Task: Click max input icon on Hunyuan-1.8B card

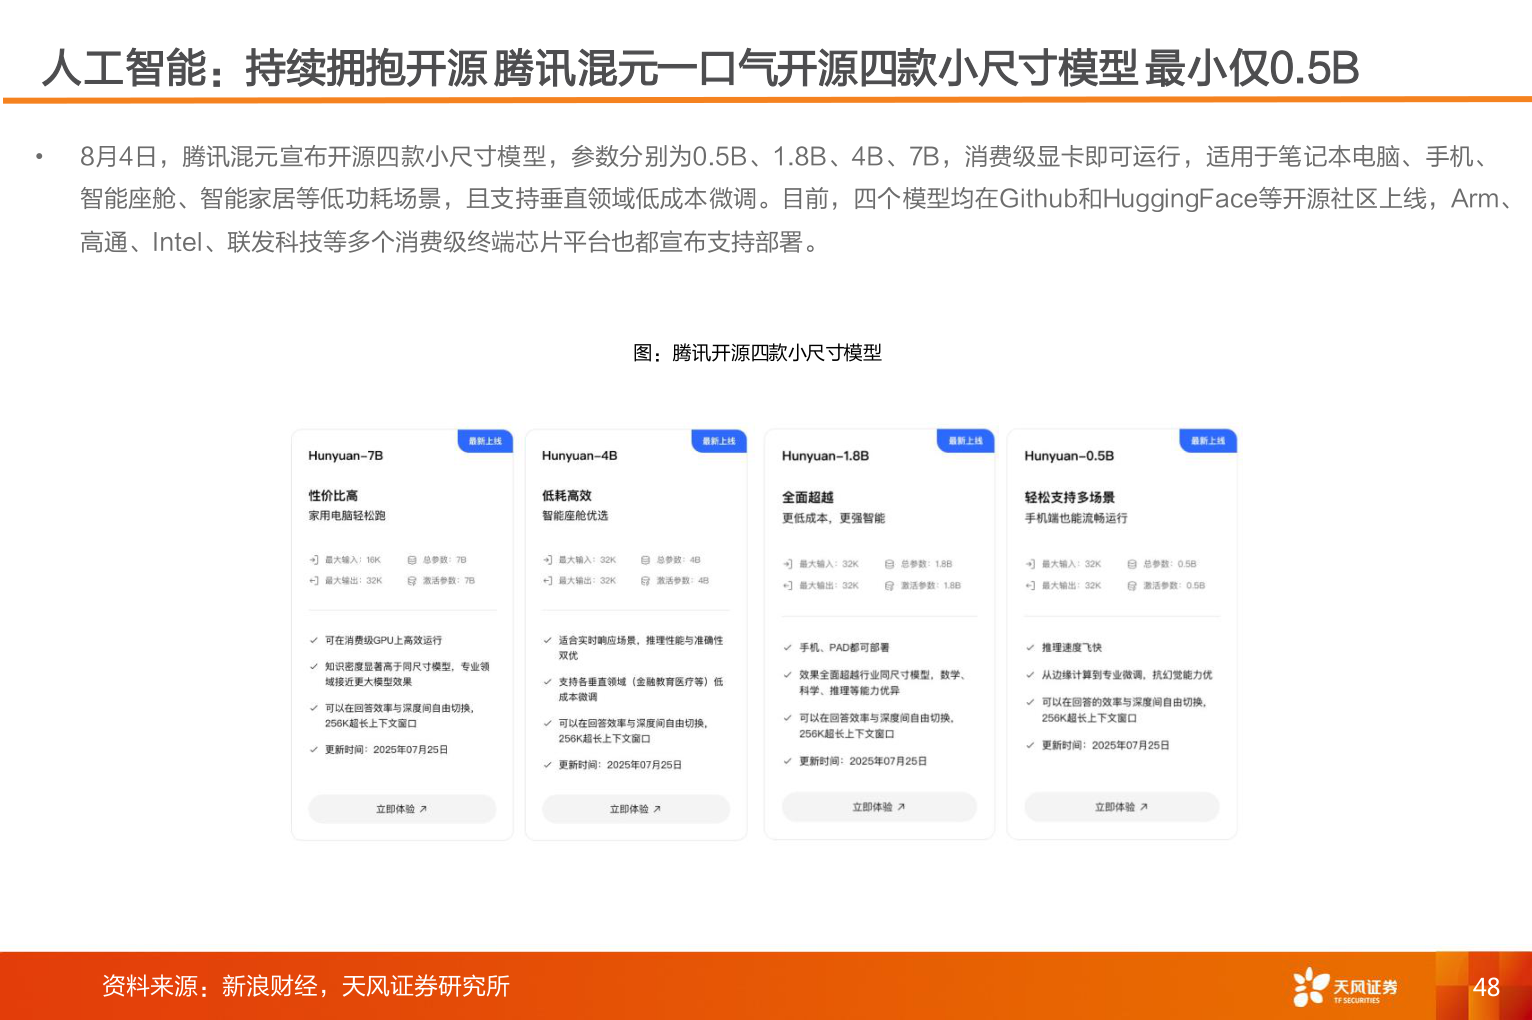Action: pos(788,564)
